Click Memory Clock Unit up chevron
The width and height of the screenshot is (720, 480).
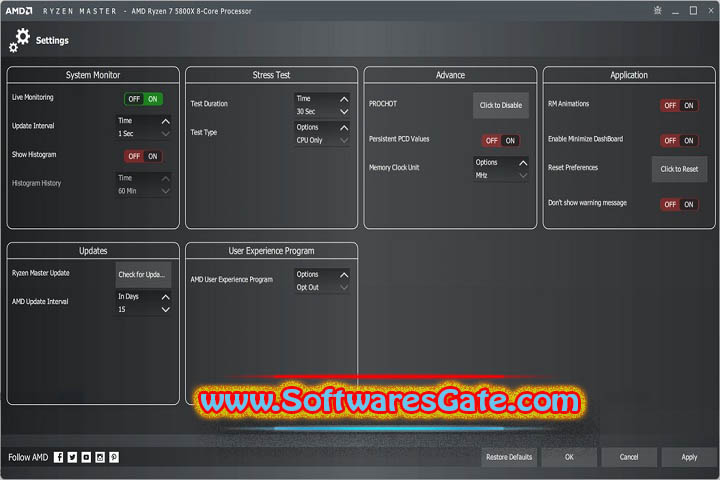523,163
